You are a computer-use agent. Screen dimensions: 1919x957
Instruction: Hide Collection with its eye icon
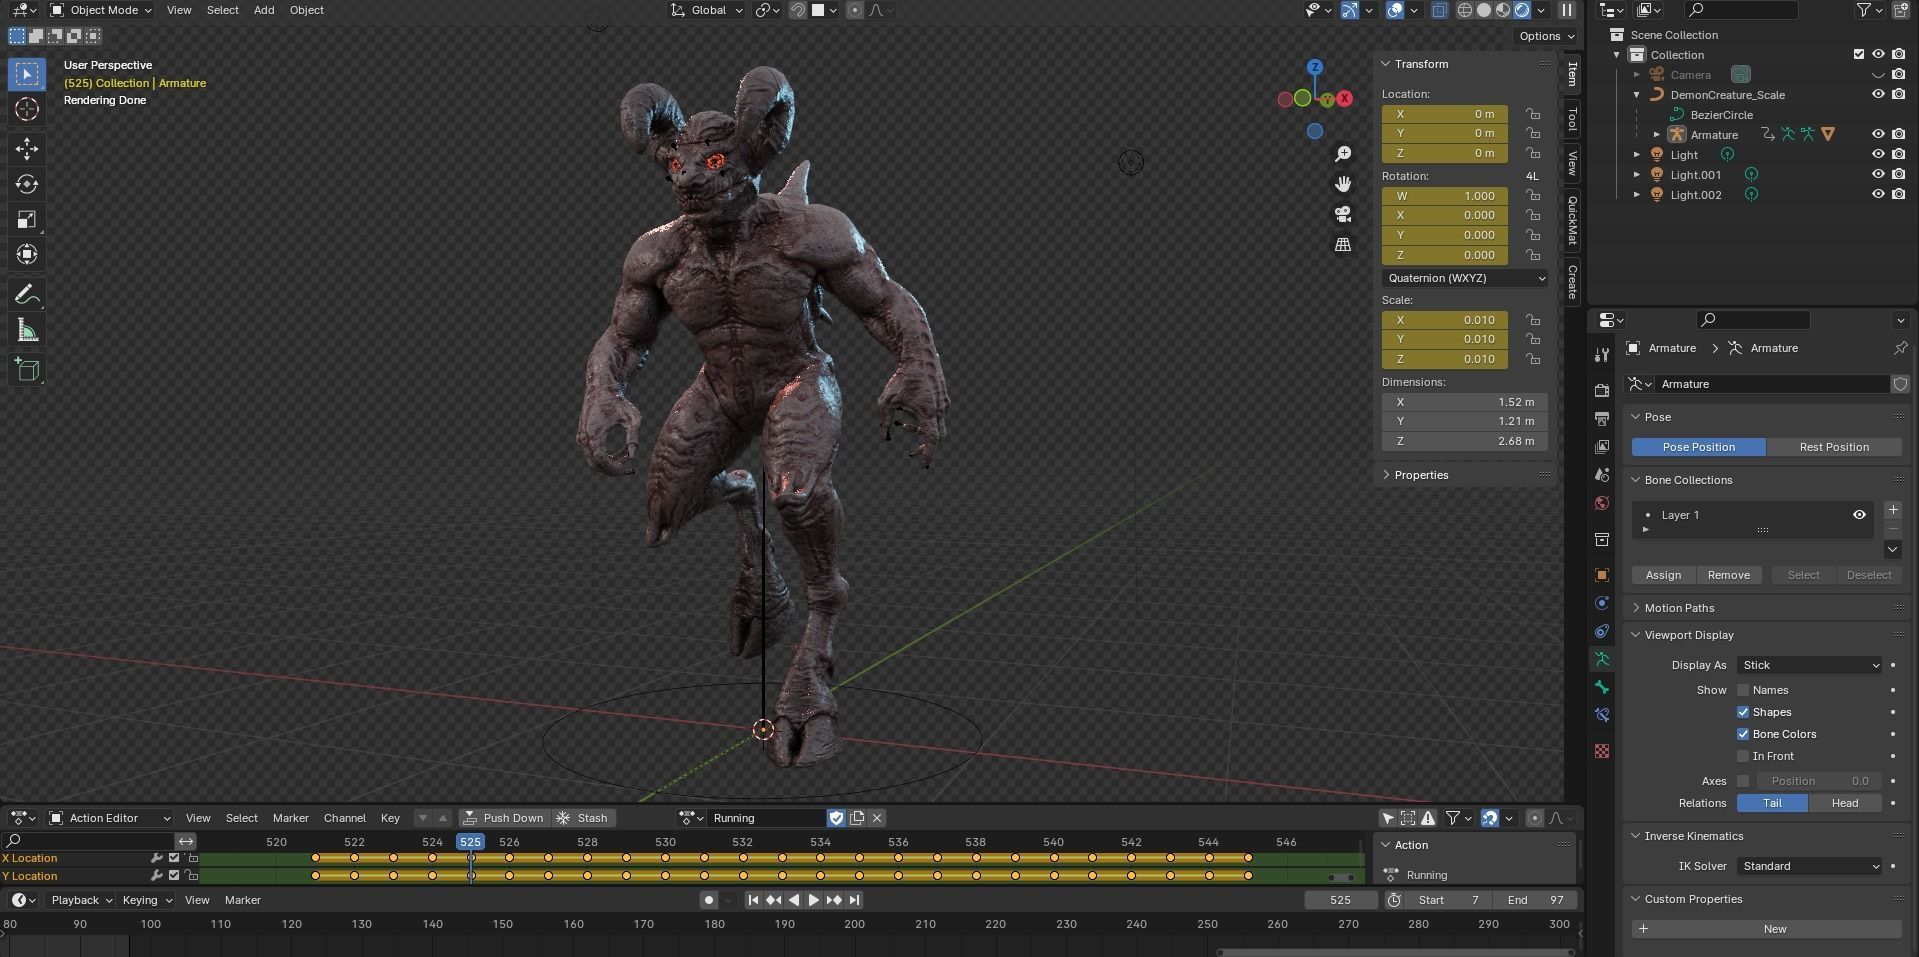click(1878, 55)
